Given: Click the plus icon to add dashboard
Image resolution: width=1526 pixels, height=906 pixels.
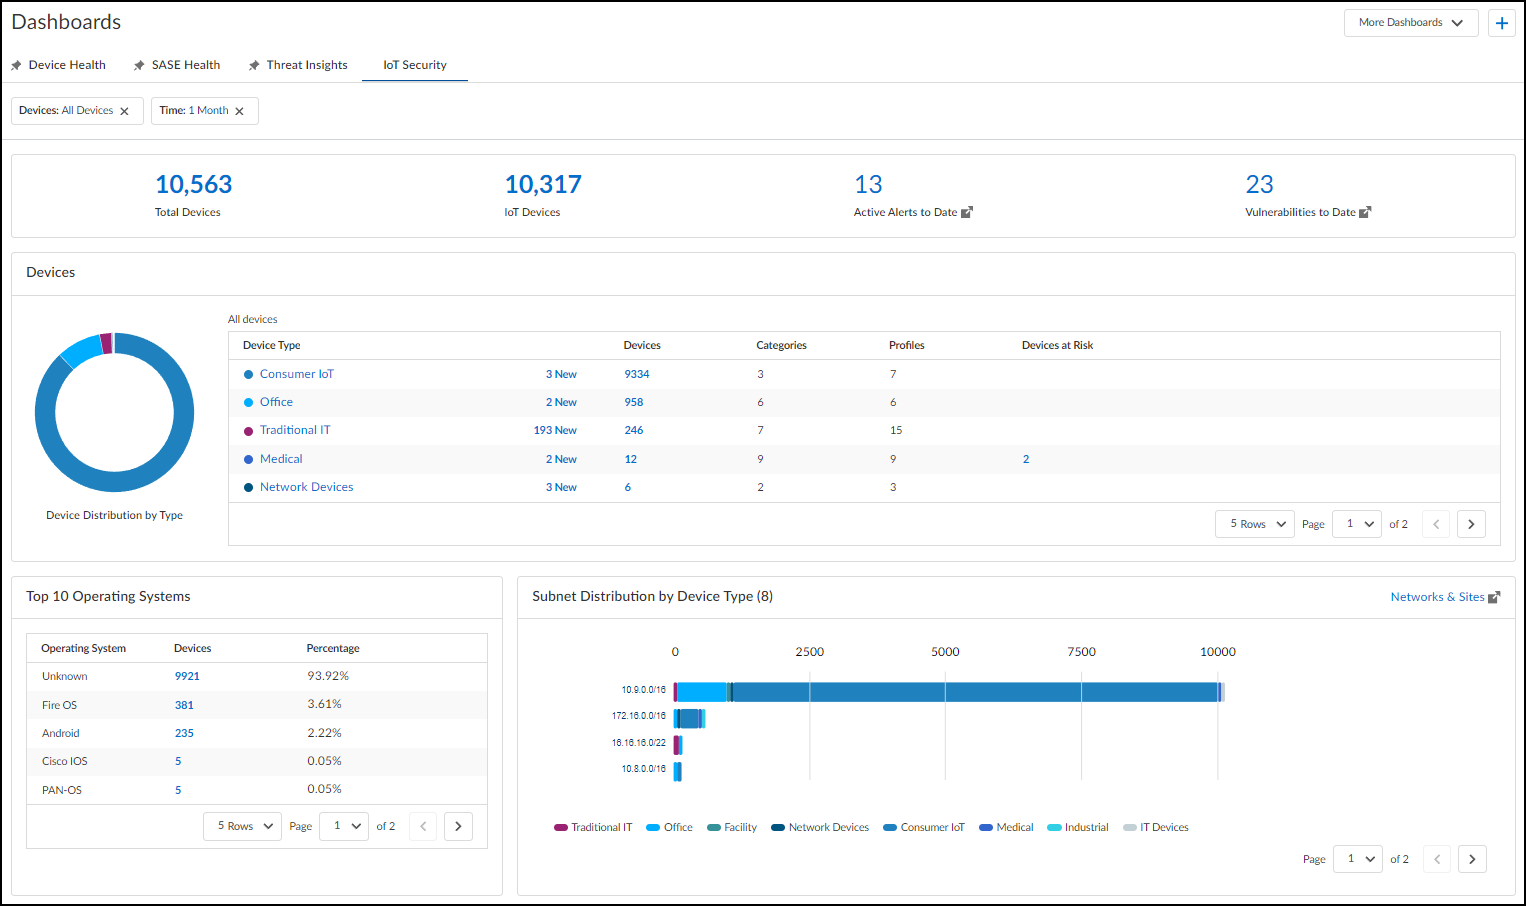Looking at the screenshot, I should [1501, 23].
